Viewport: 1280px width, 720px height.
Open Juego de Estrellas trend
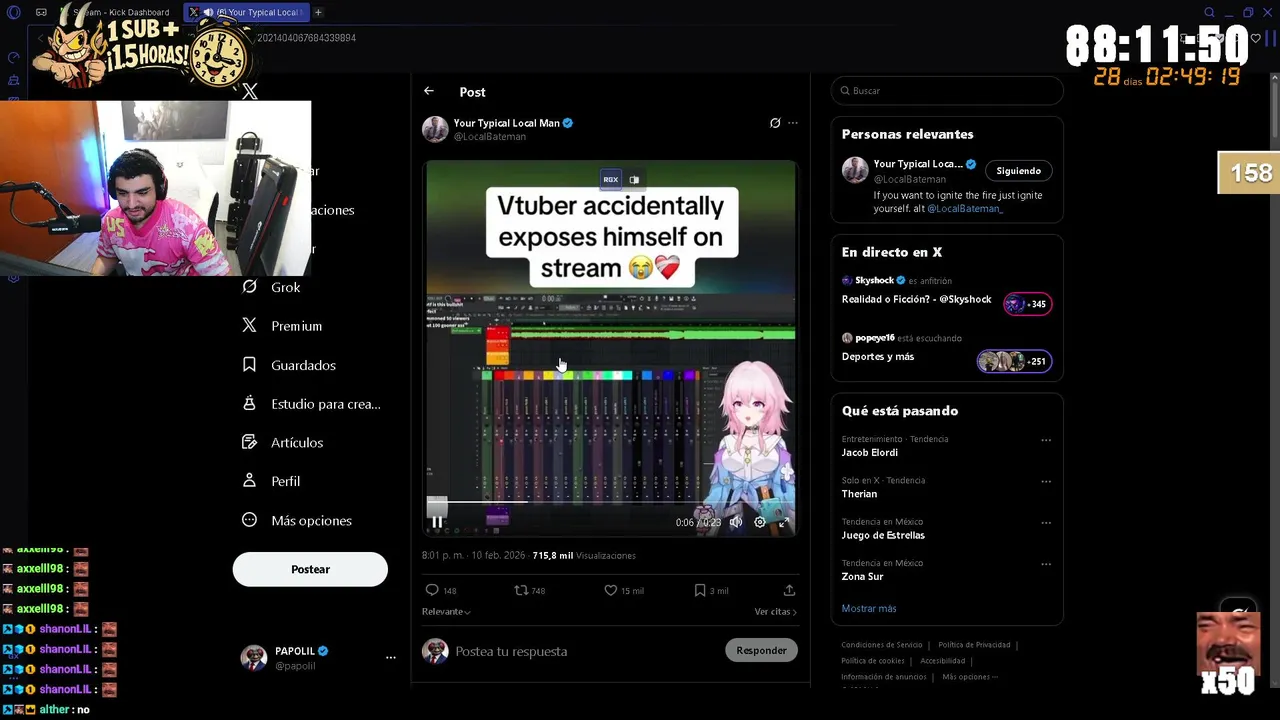[883, 535]
